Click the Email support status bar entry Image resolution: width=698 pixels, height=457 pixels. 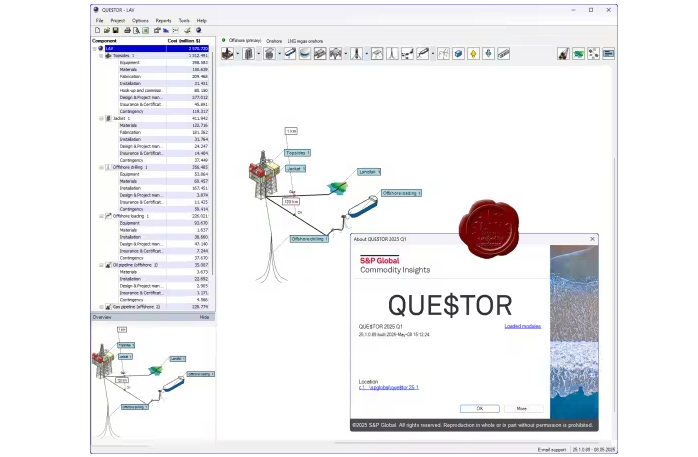pyautogui.click(x=552, y=449)
